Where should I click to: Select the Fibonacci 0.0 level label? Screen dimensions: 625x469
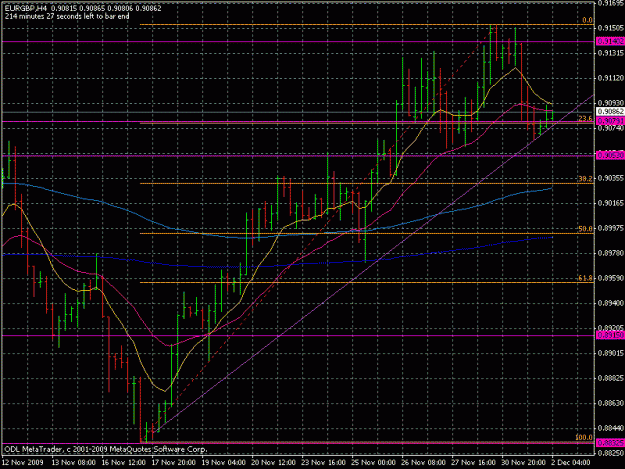(x=587, y=20)
